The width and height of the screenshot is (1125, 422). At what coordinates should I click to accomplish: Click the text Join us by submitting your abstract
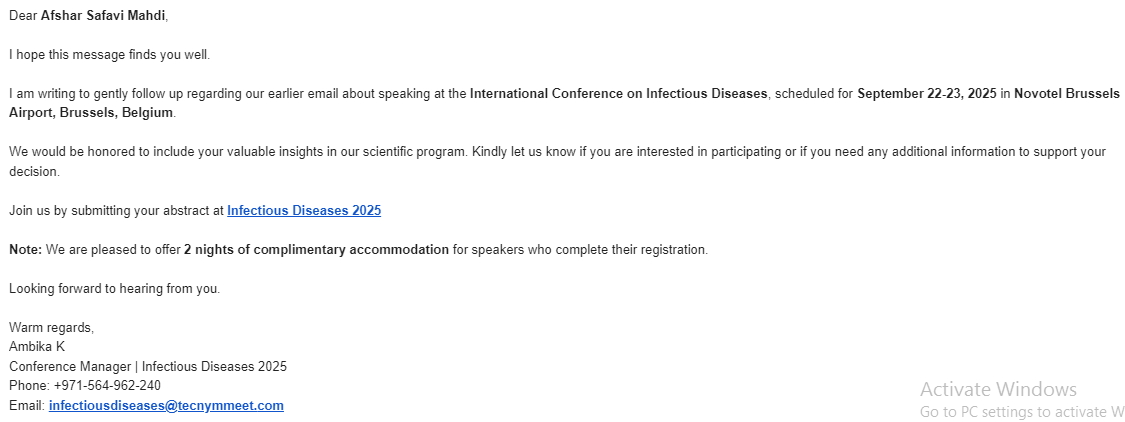(x=116, y=211)
